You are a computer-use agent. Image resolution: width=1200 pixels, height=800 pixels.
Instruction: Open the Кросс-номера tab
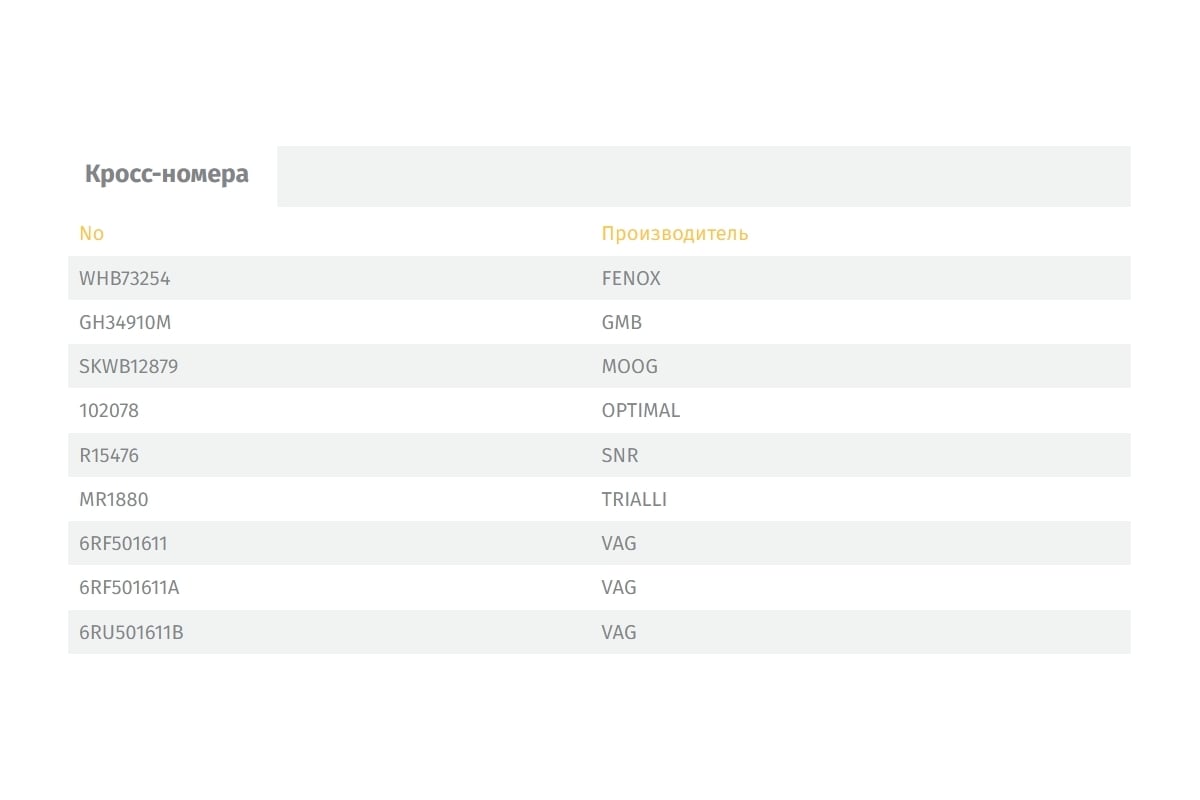[167, 175]
